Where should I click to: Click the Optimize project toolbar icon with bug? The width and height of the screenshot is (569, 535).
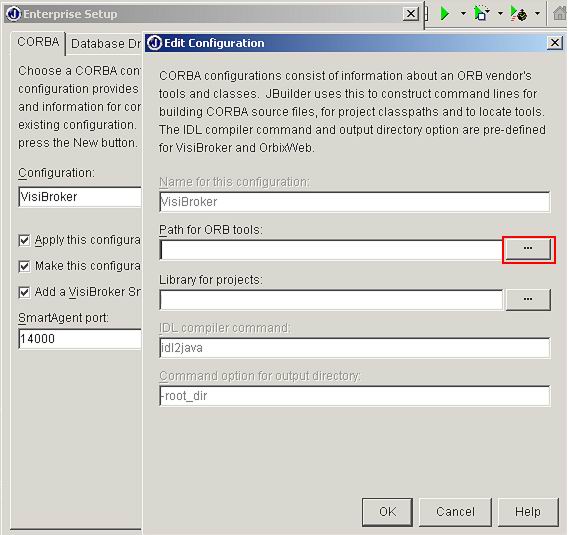(519, 14)
